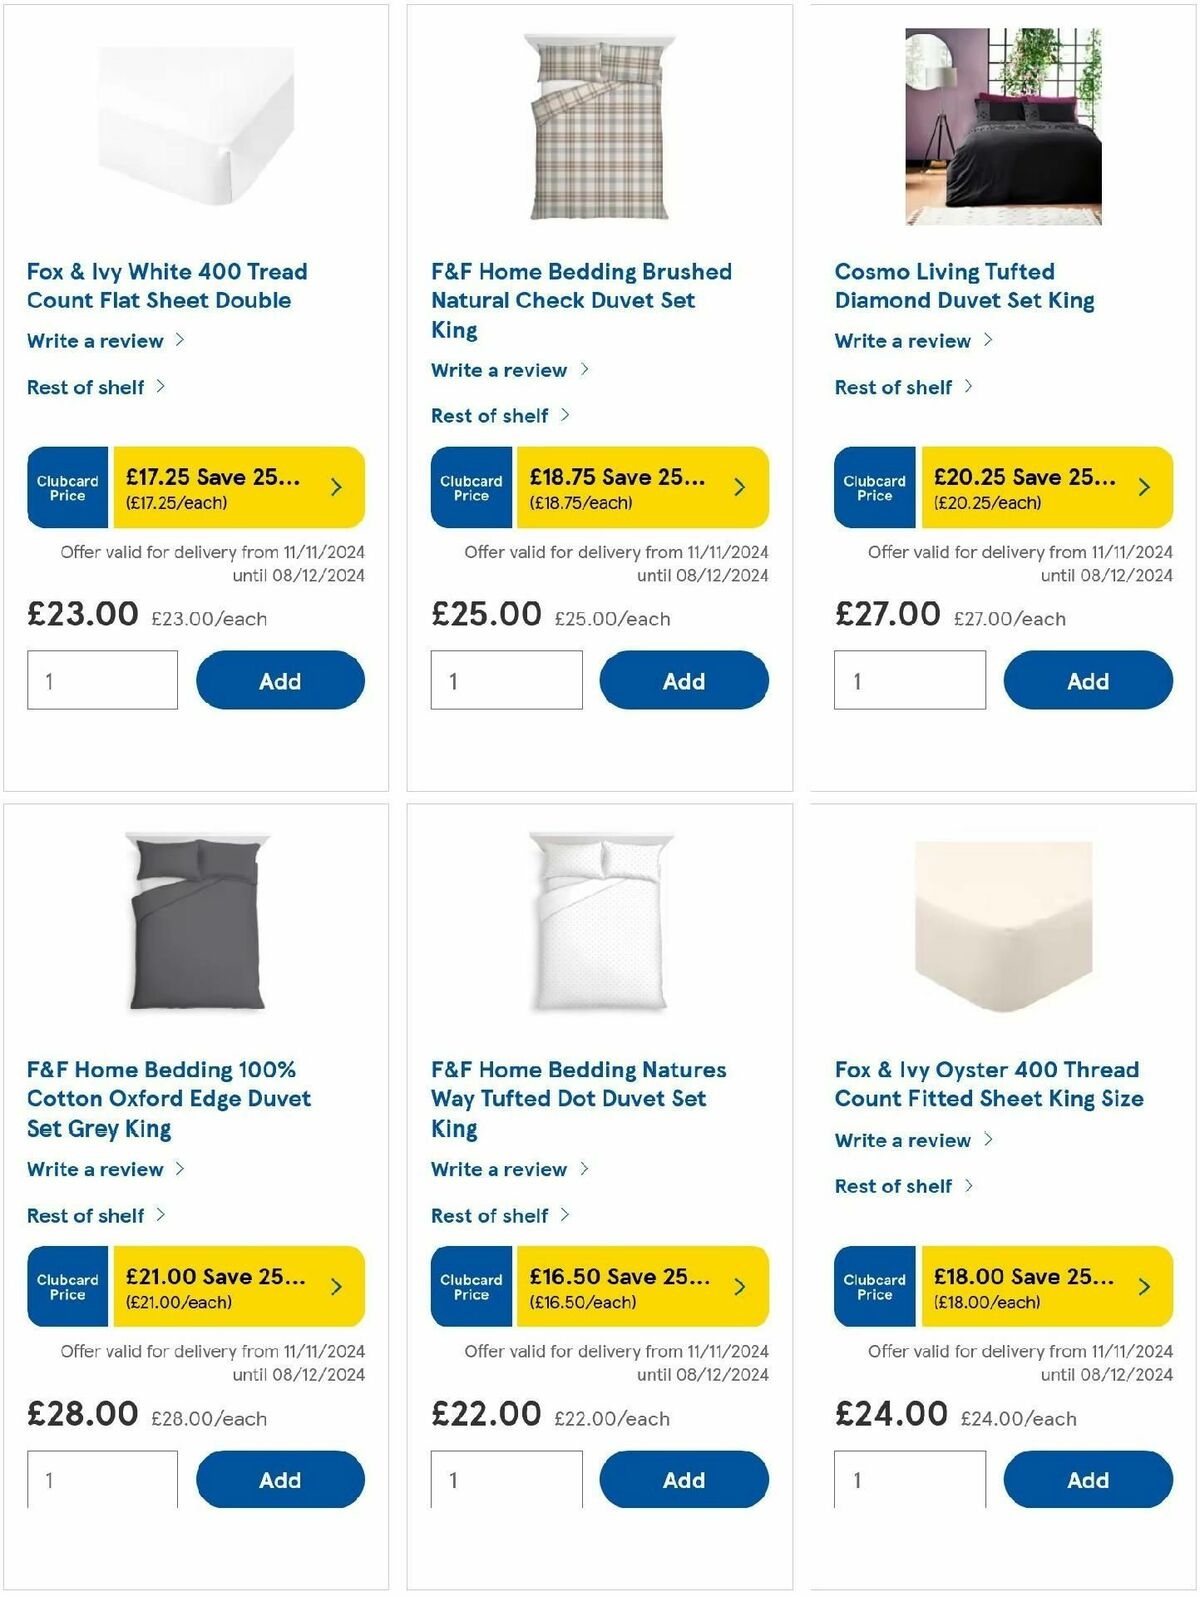Expand the Rest of shelf arrow for Oyster fitted sheet
1200x1597 pixels.
click(967, 1187)
